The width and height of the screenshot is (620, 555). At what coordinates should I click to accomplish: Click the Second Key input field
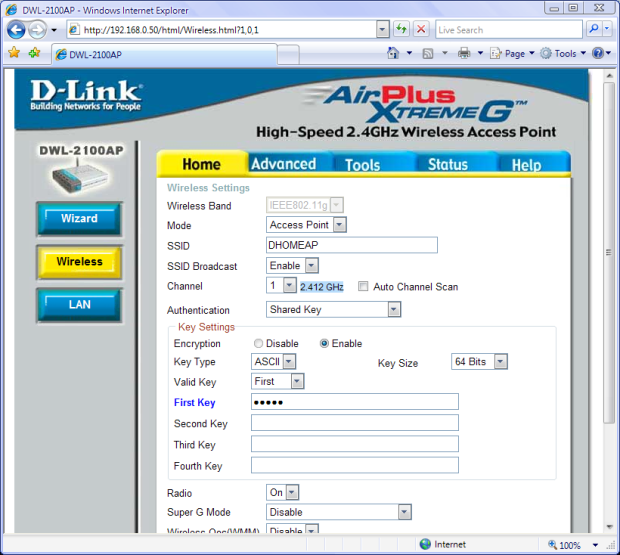tap(355, 423)
